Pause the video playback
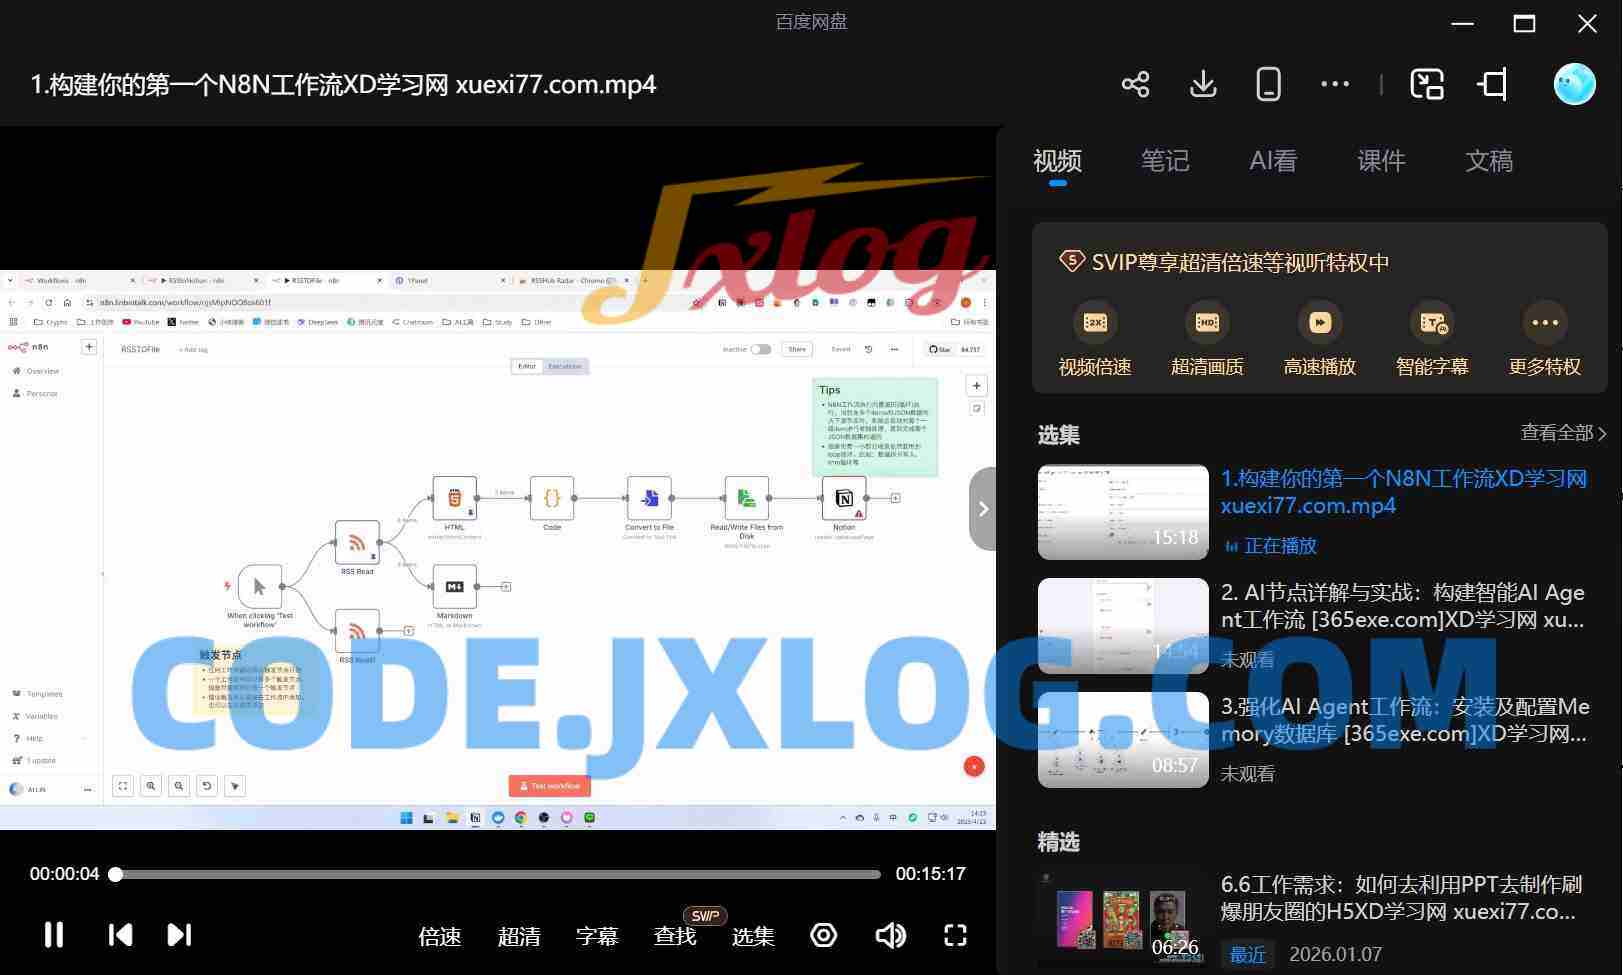Screen dimensions: 1623x975 pyautogui.click(x=54, y=935)
